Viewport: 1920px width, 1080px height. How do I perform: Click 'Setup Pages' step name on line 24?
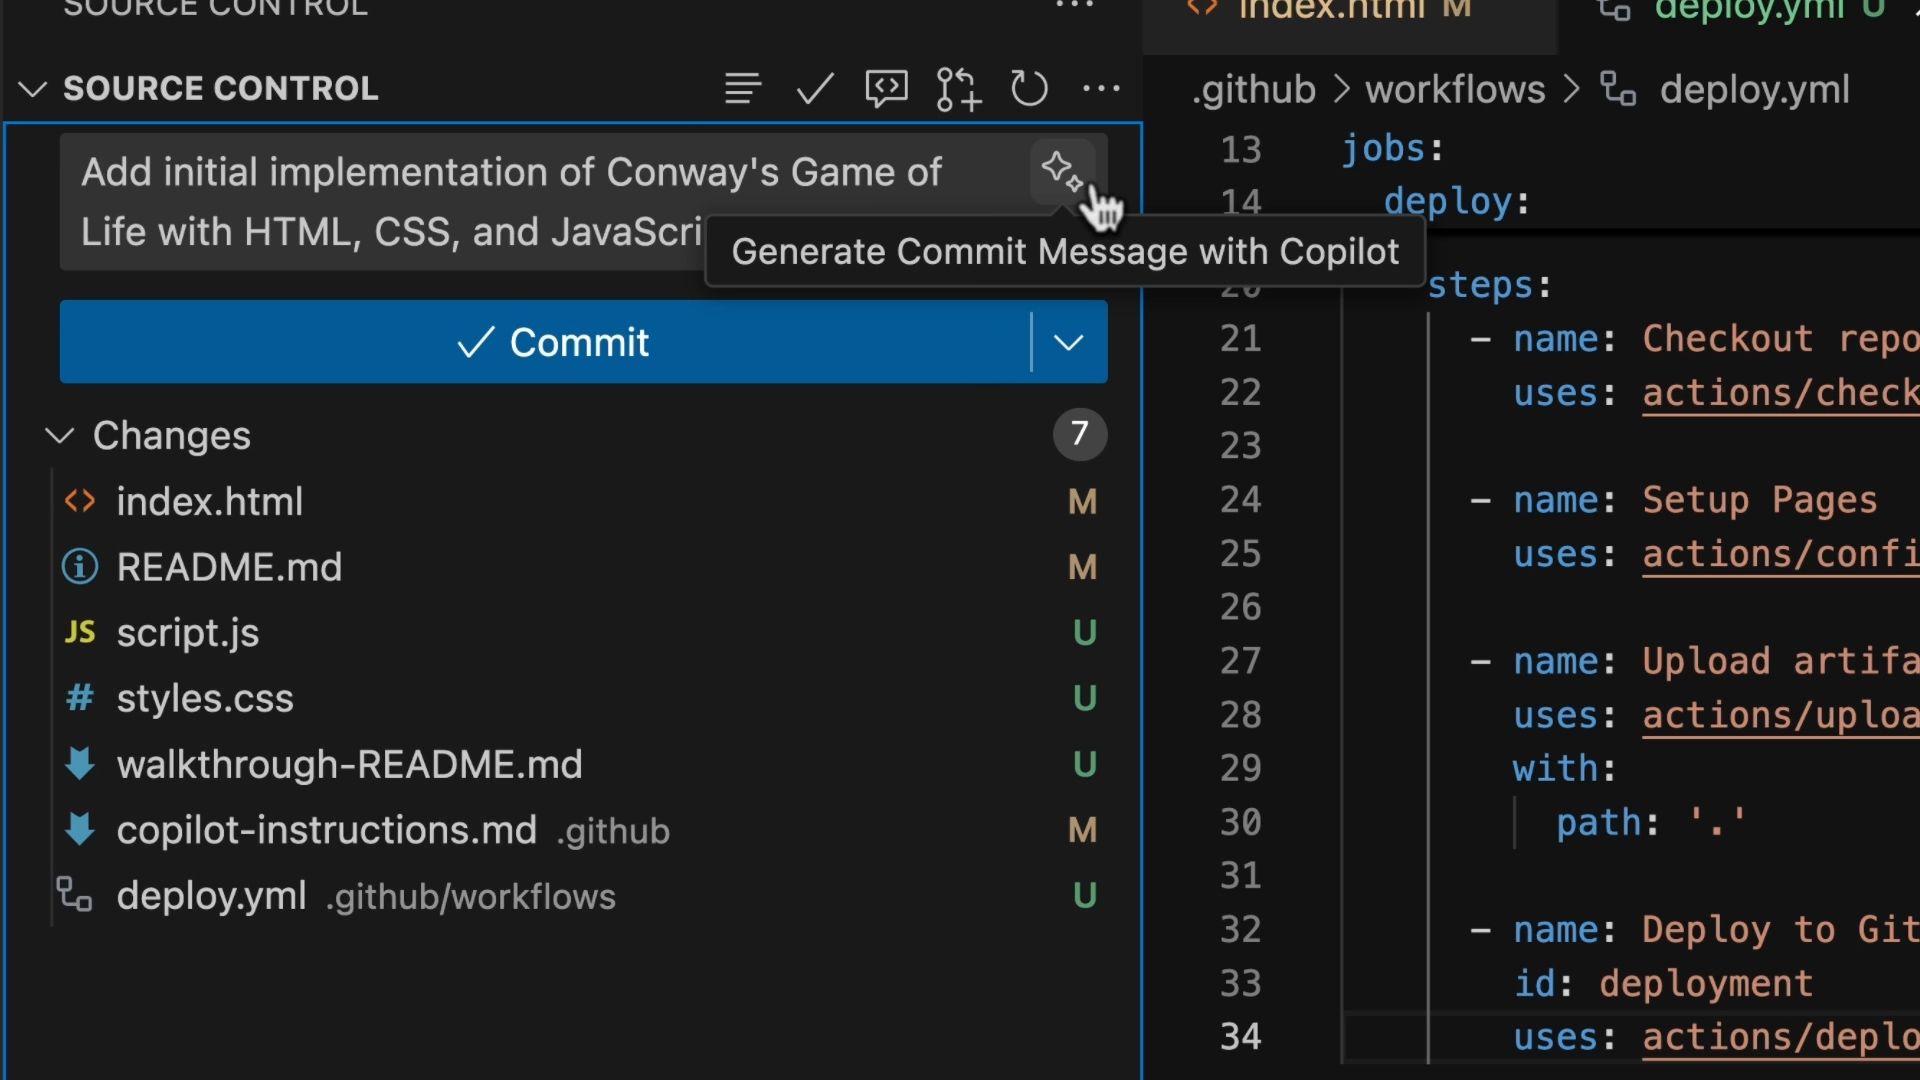1760,500
